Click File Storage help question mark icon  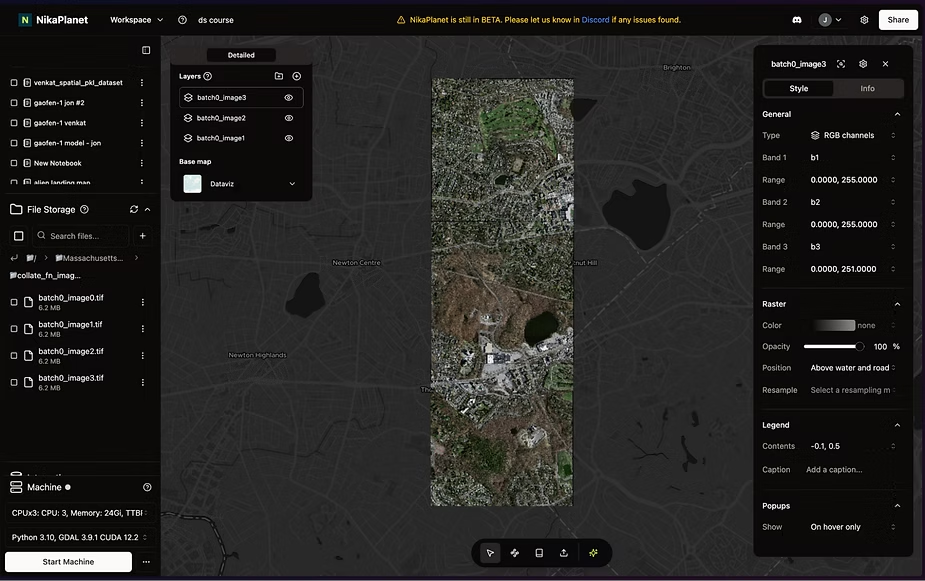pyautogui.click(x=84, y=209)
